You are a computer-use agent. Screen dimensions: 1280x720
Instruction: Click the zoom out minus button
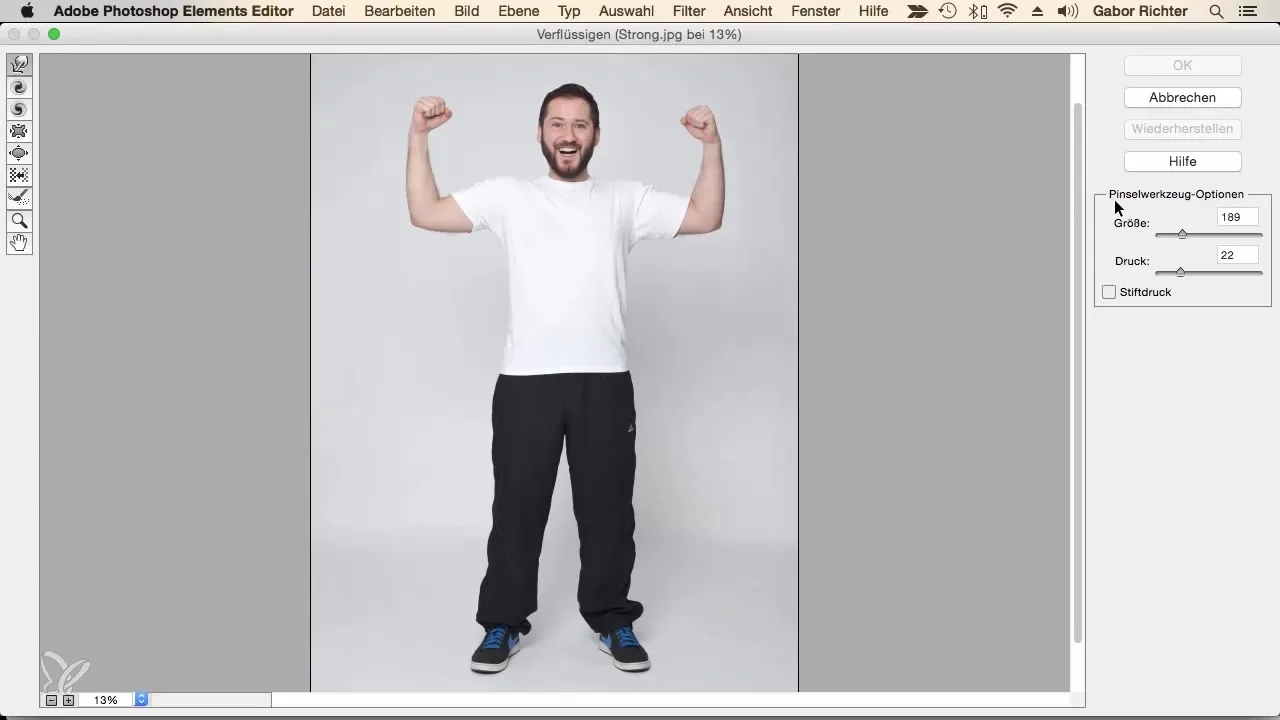coord(51,700)
